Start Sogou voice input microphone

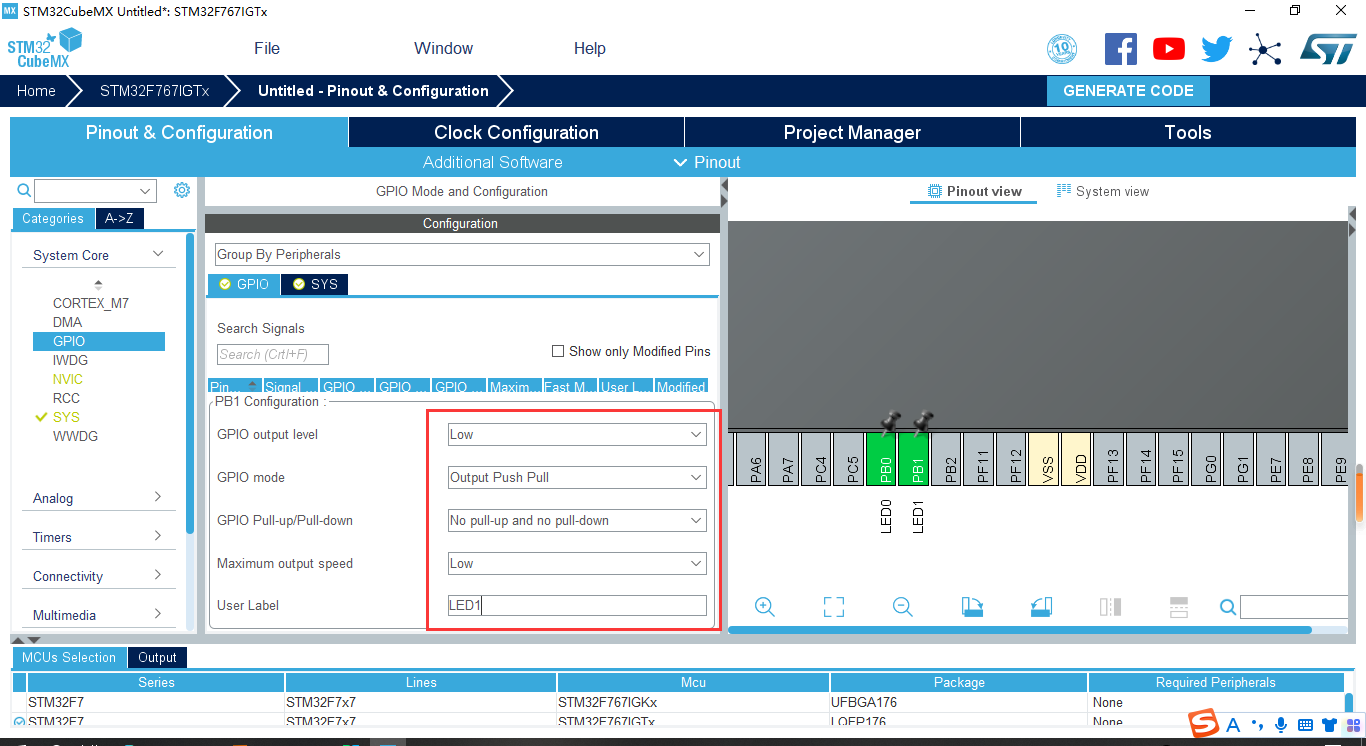(x=1281, y=725)
